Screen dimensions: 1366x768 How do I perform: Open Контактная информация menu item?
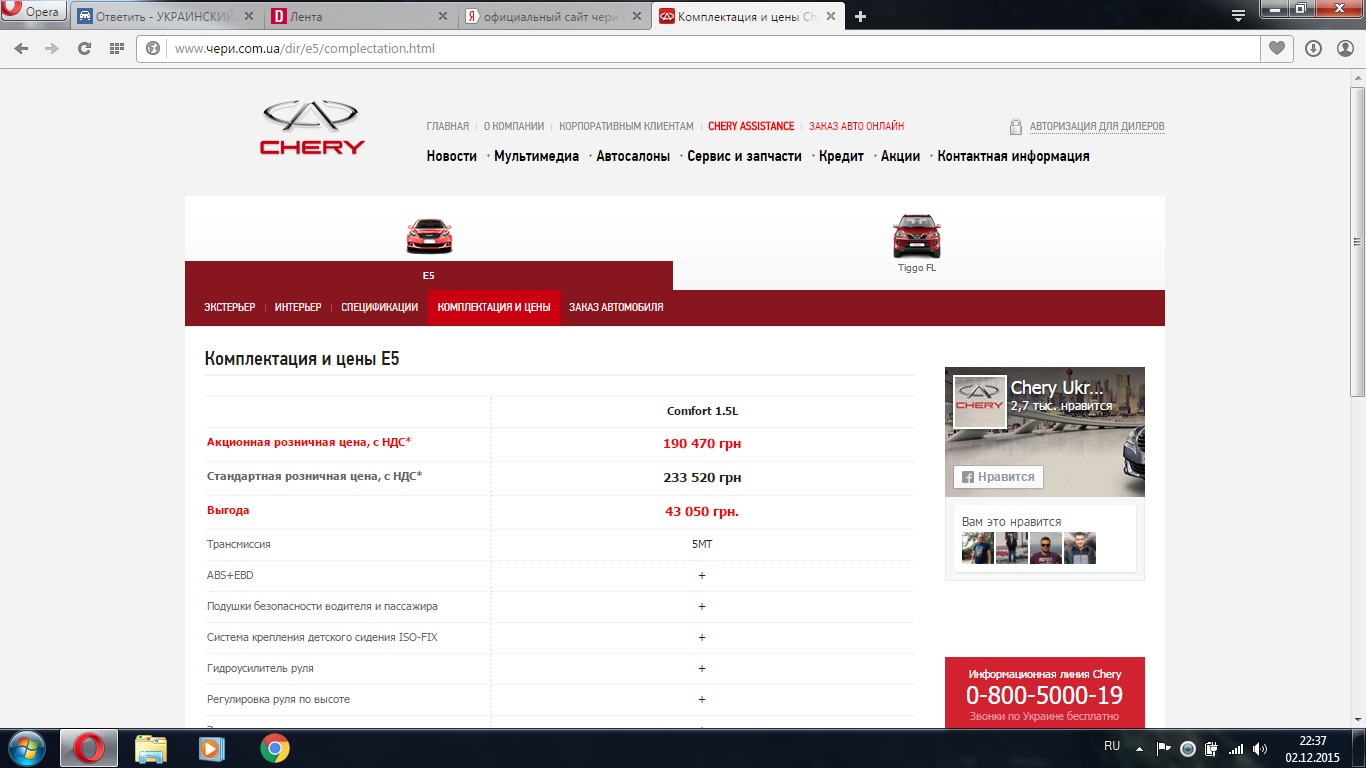1013,156
